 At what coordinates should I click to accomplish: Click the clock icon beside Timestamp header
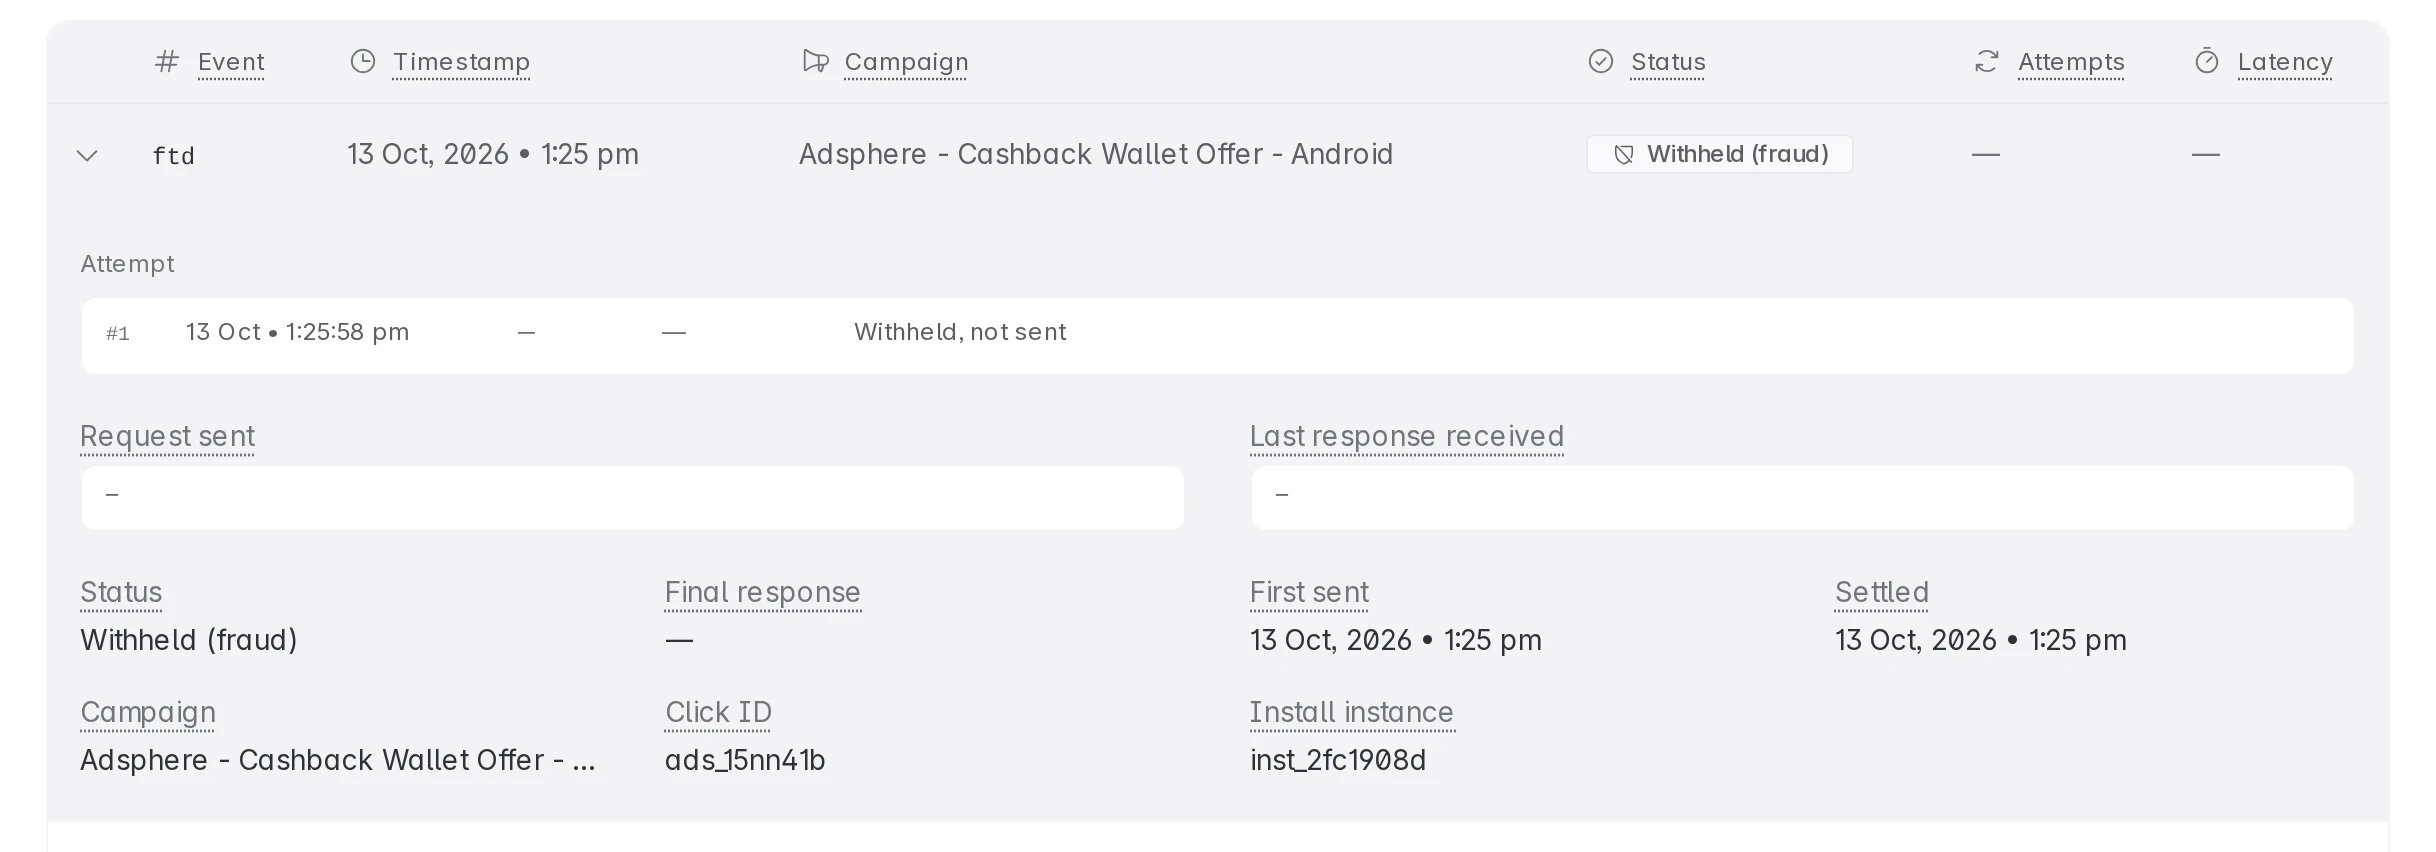pyautogui.click(x=362, y=62)
